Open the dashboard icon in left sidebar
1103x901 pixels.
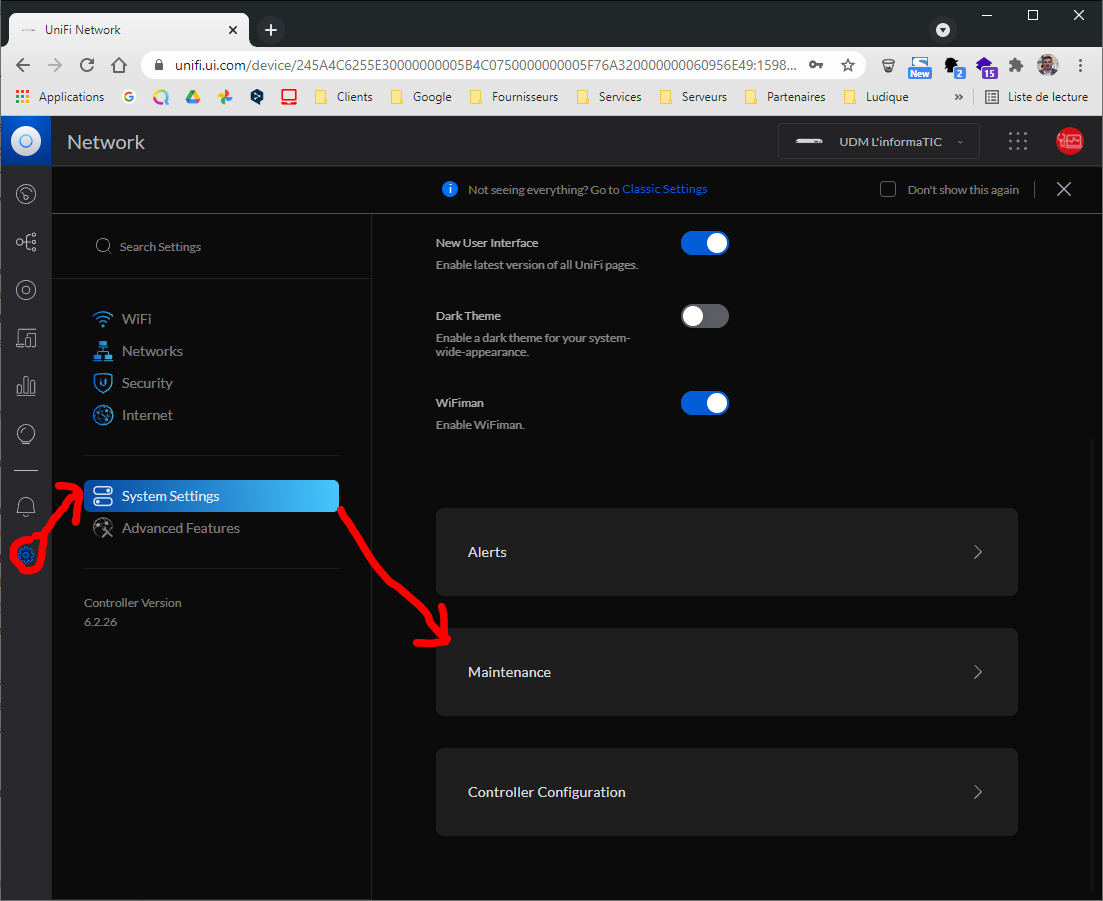tap(26, 194)
